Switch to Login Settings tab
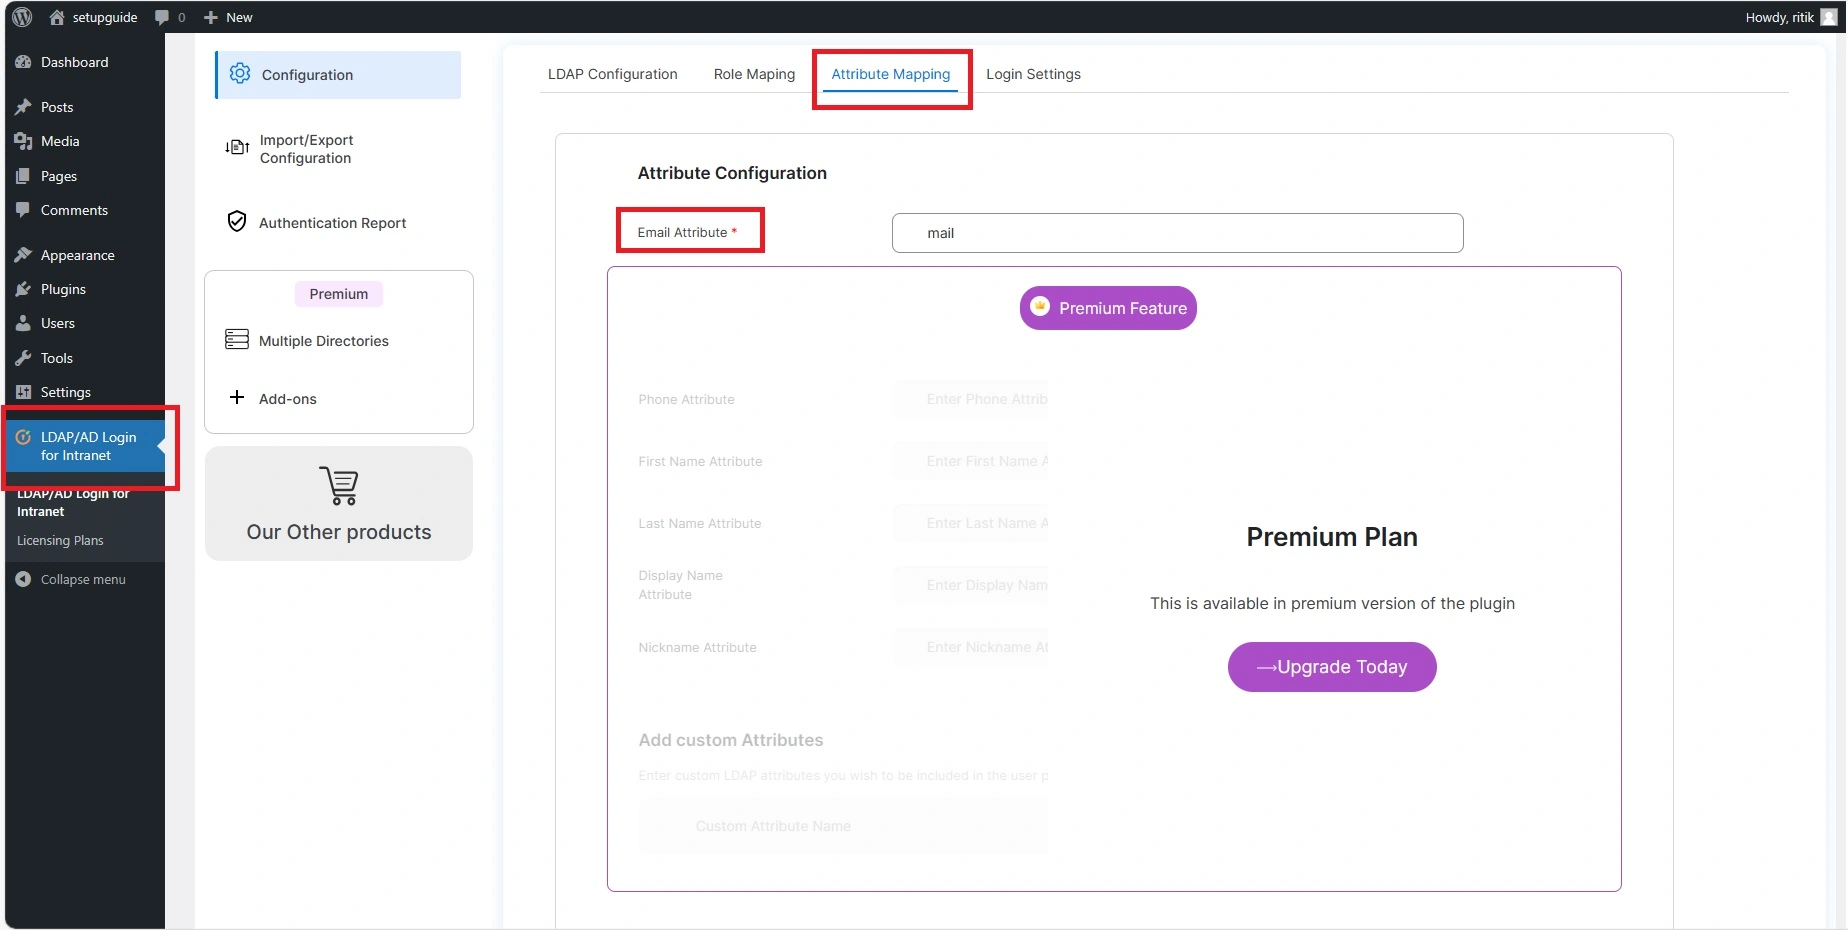Screen dimensions: 1848x930 click(x=1033, y=74)
